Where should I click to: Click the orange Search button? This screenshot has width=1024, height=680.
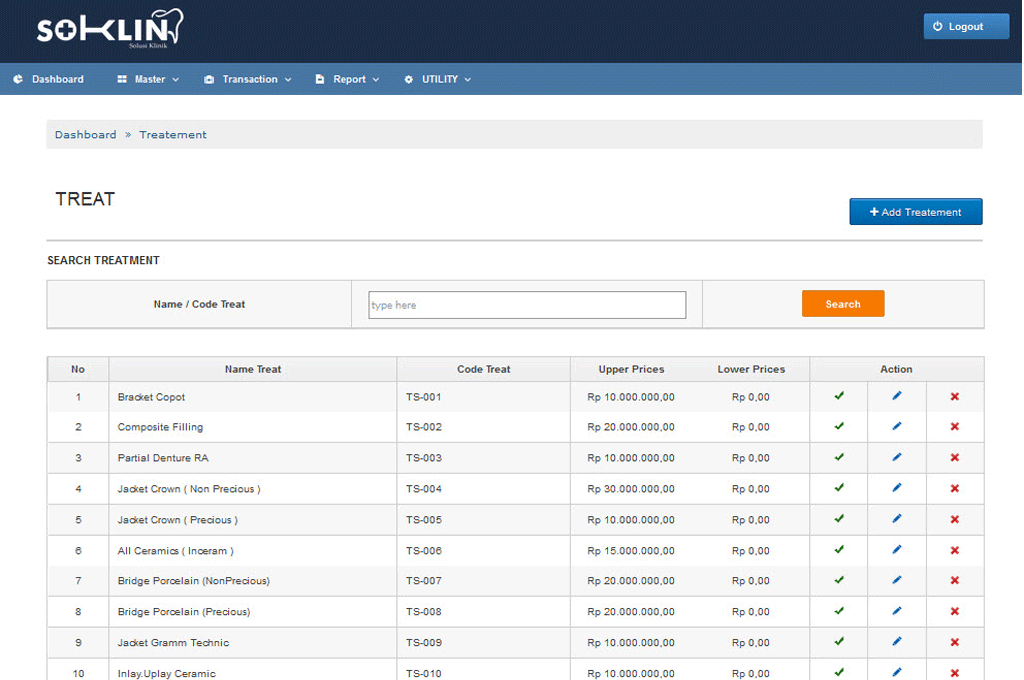842,304
